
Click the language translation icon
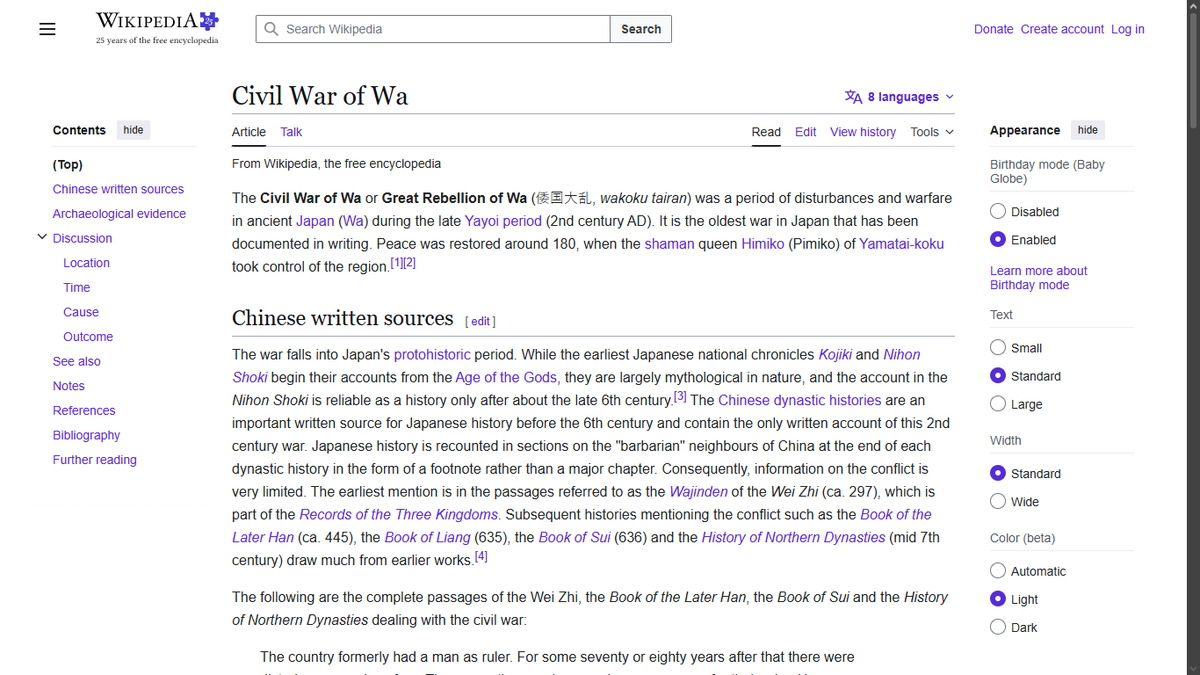coord(853,97)
